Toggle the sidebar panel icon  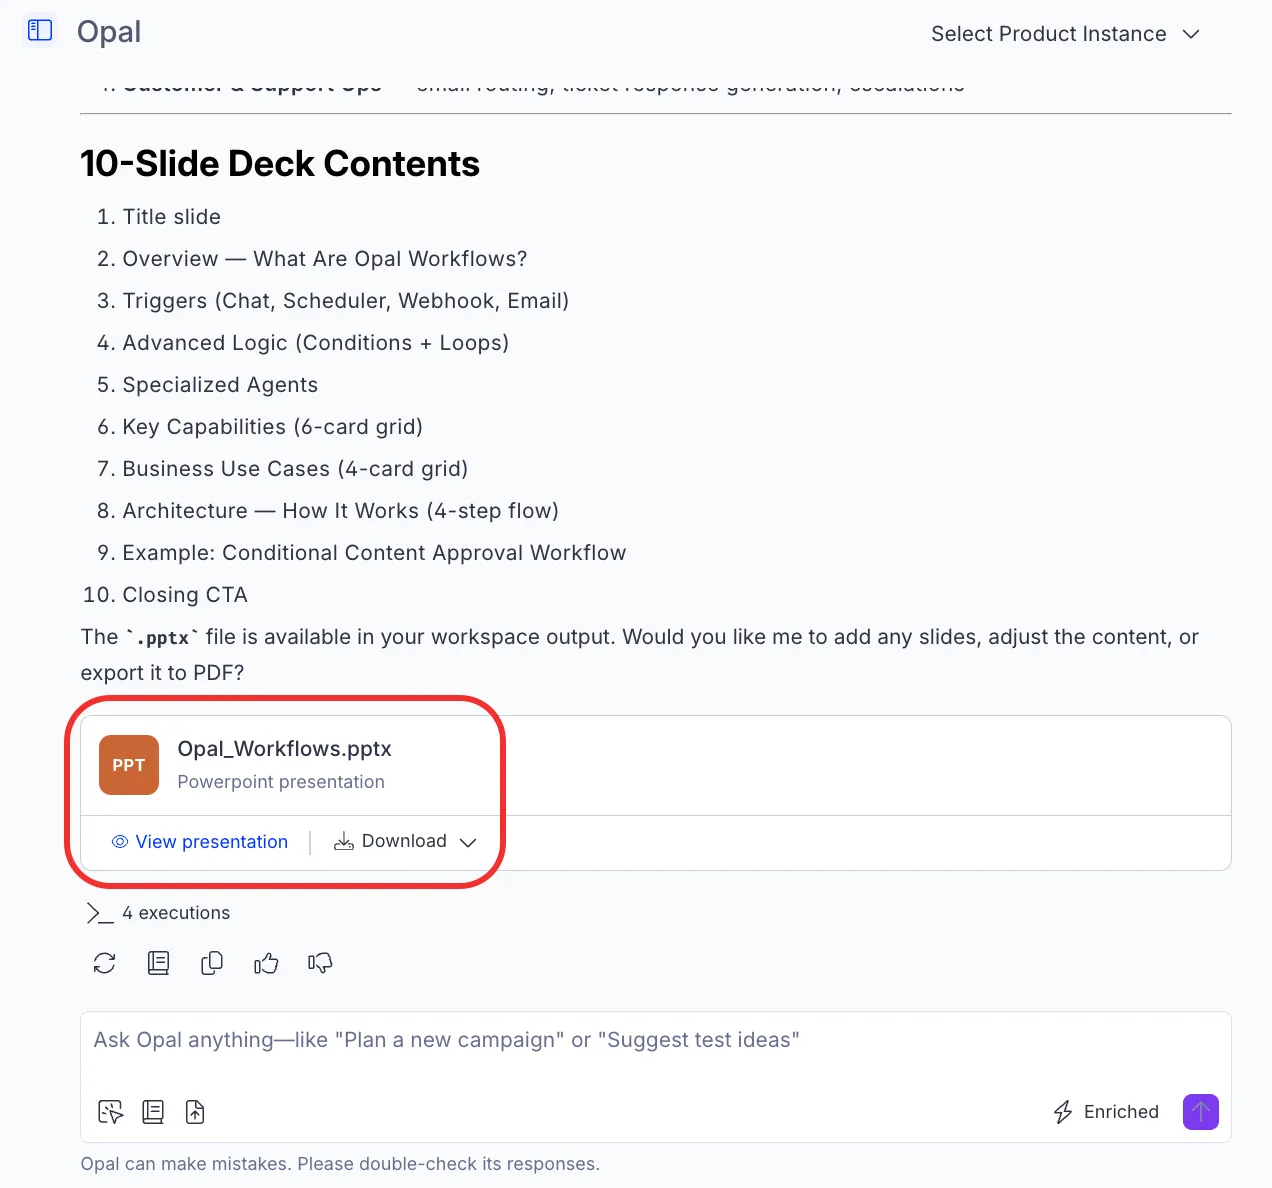[40, 31]
